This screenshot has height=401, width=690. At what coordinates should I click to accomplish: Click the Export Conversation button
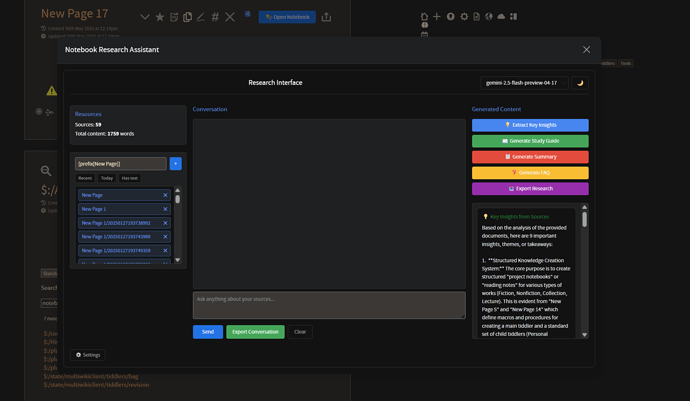tap(255, 332)
